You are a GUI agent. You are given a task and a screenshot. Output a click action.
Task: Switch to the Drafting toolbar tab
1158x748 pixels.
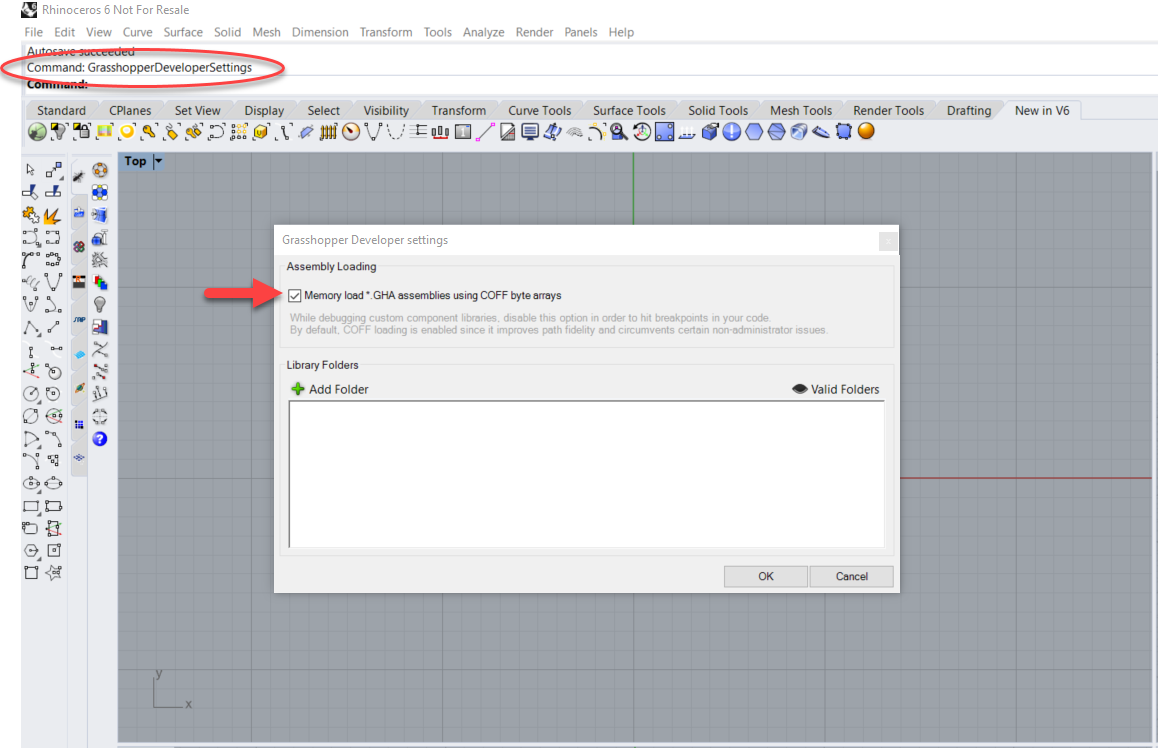click(969, 111)
